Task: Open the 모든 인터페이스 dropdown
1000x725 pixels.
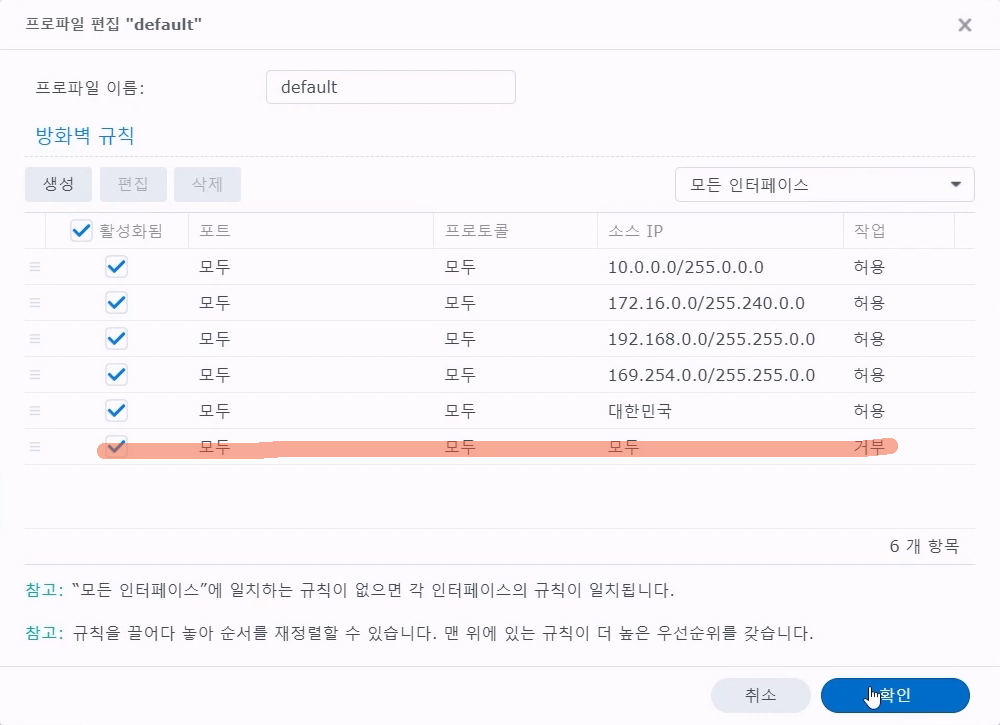Action: 824,185
